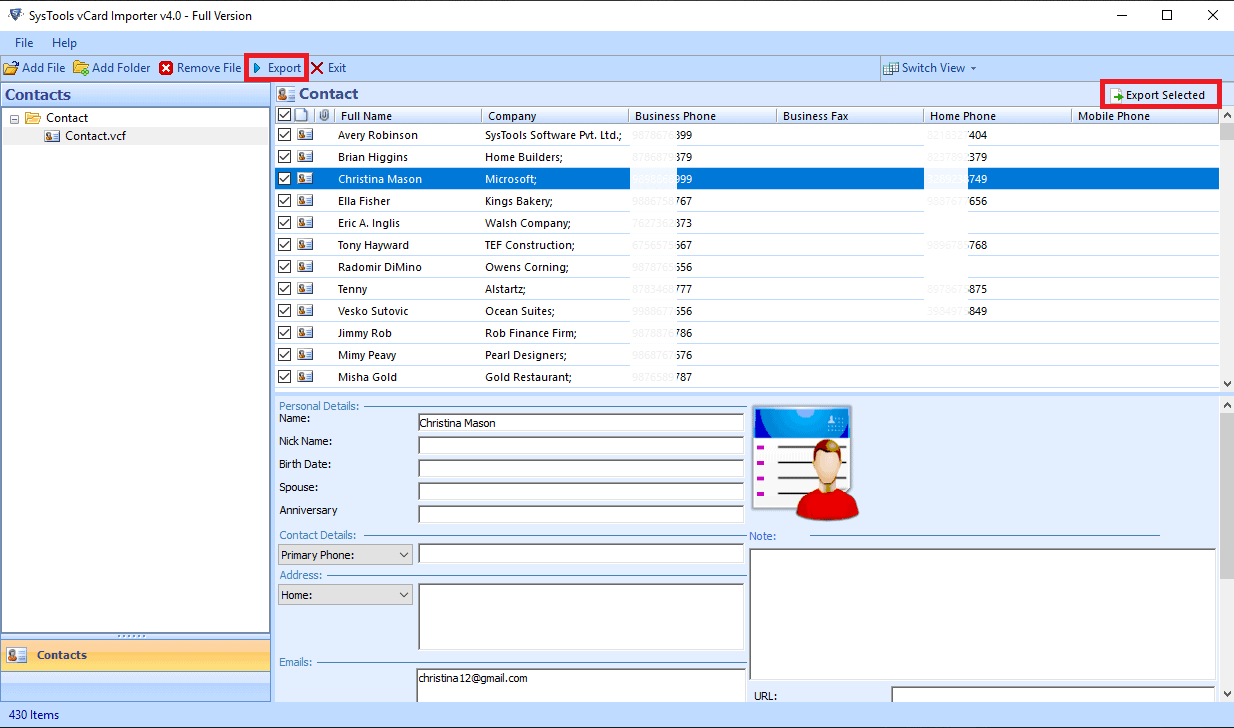Click contact card icon for Brian Higgins
The width and height of the screenshot is (1234, 728).
pos(305,156)
